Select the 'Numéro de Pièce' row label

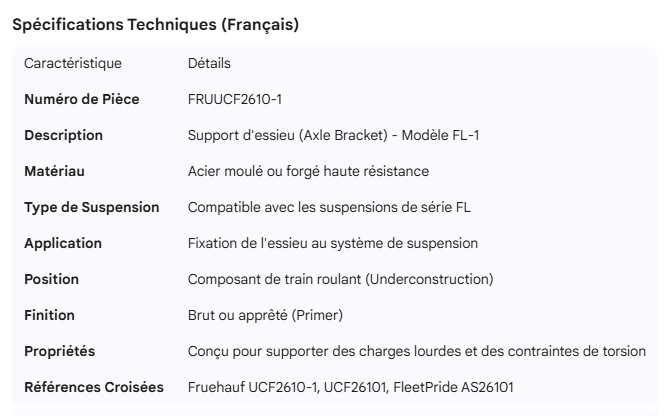pos(81,99)
